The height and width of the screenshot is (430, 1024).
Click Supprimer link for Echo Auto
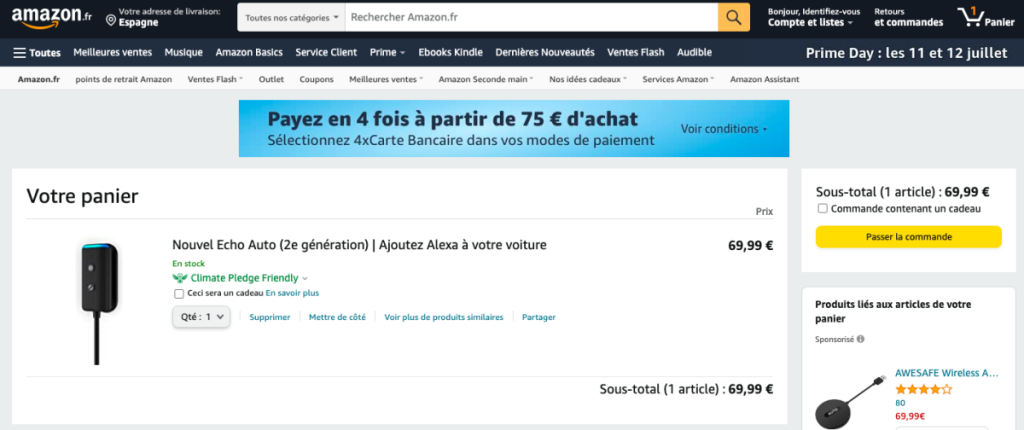(270, 317)
